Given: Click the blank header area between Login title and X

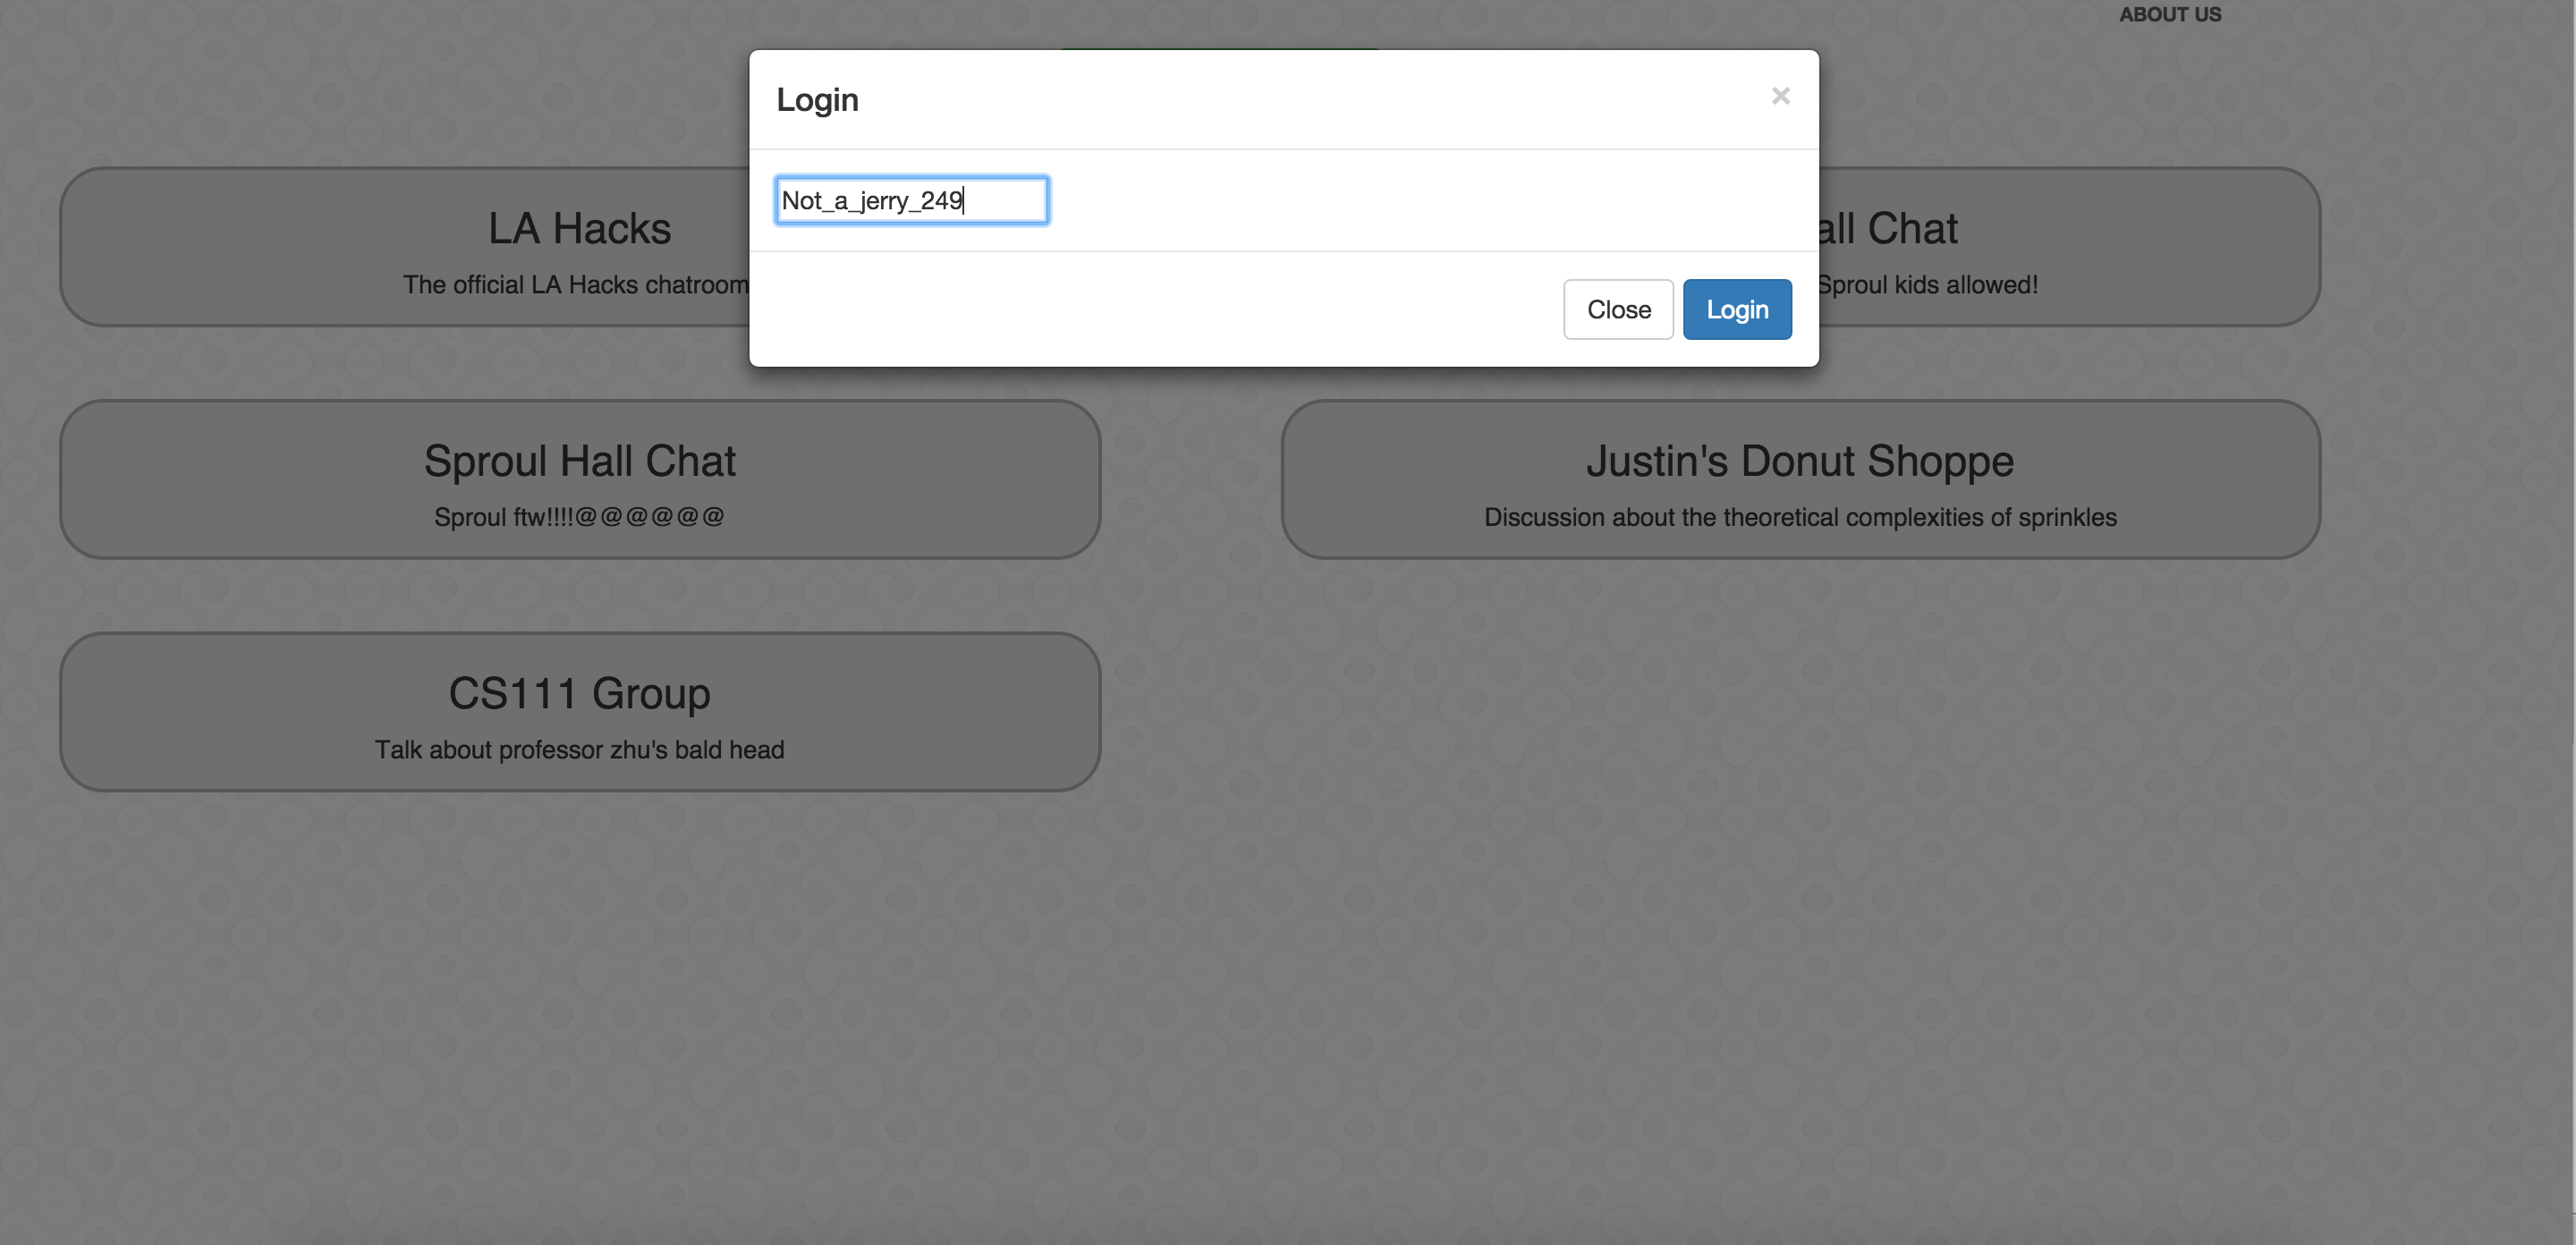Looking at the screenshot, I should pos(1300,100).
